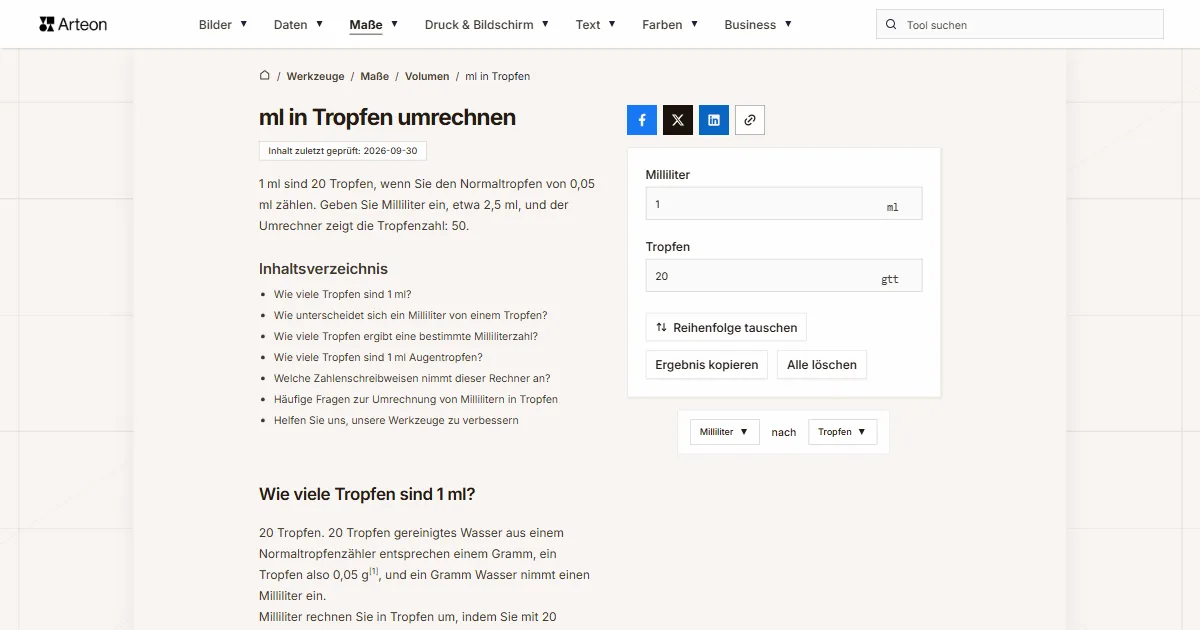Click the Inhaltsverzeichnis heading
The image size is (1200, 630).
pyautogui.click(x=323, y=268)
